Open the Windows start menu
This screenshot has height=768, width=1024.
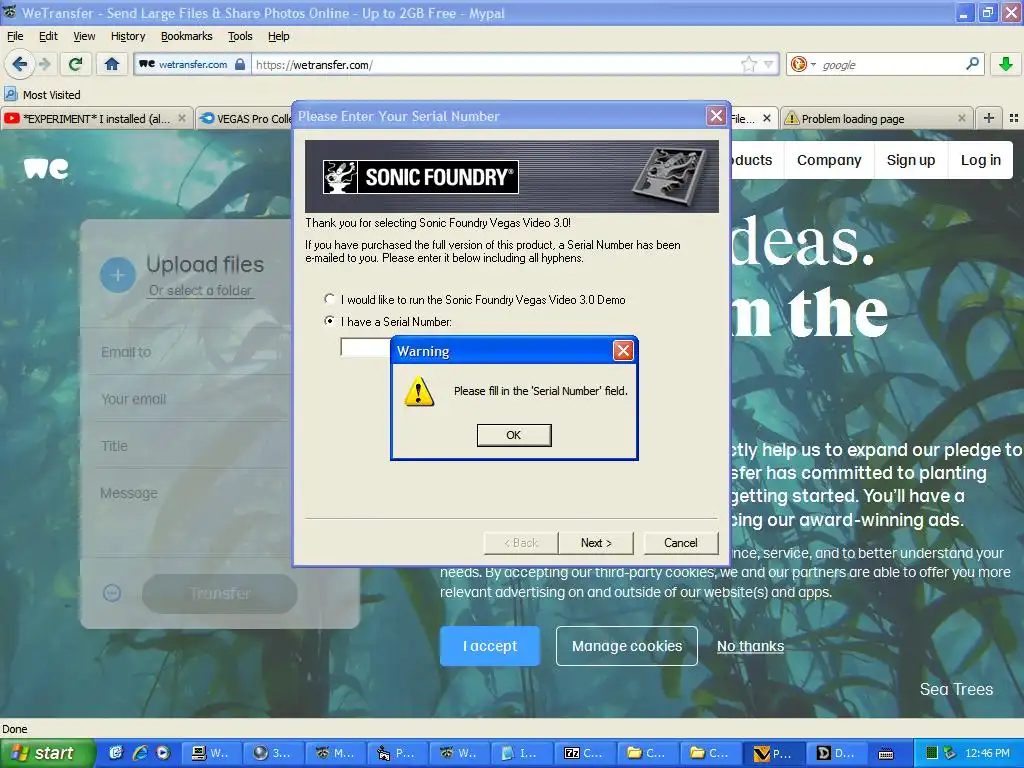(47, 753)
